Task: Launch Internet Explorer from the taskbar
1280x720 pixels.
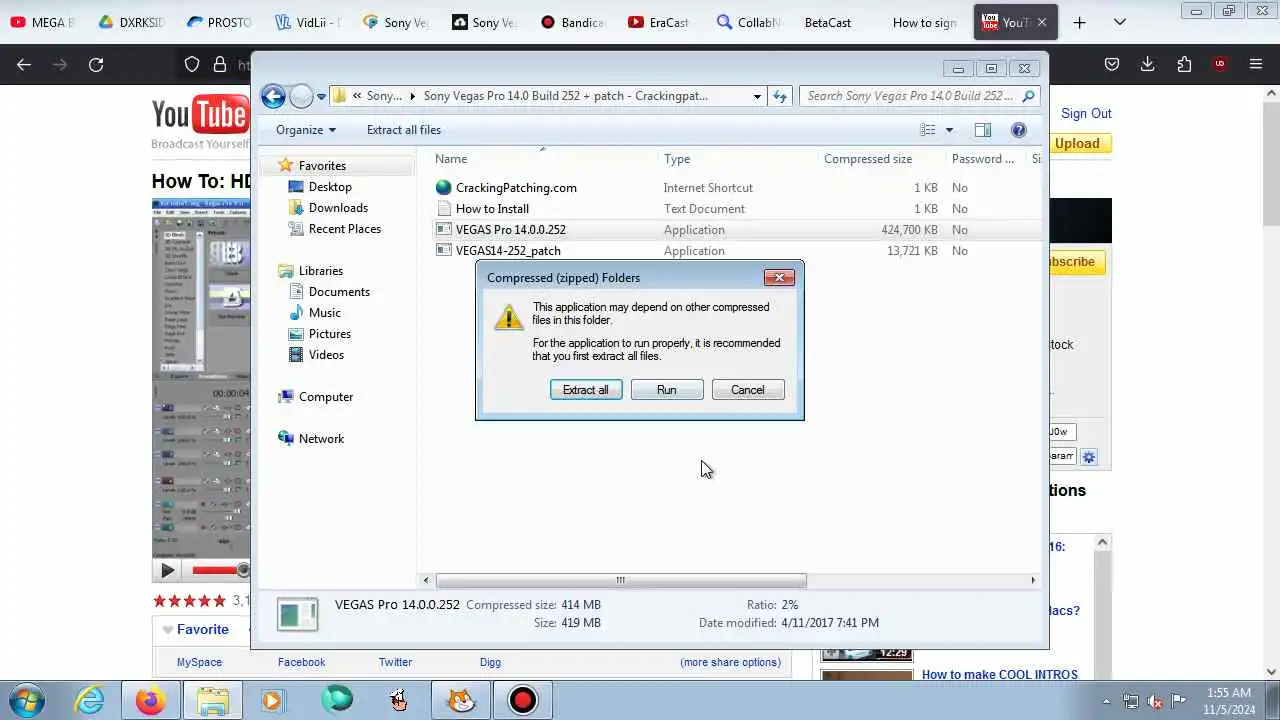Action: tap(90, 701)
